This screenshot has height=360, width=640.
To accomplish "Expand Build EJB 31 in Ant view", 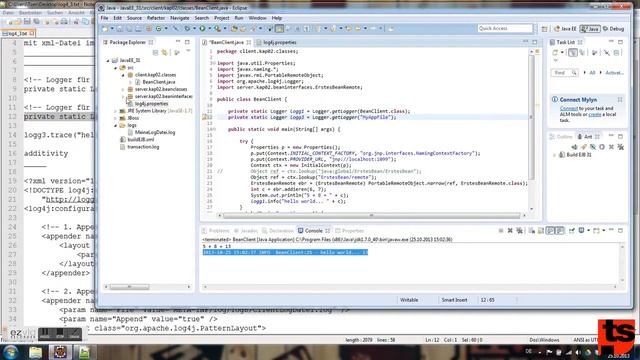I will [555, 155].
